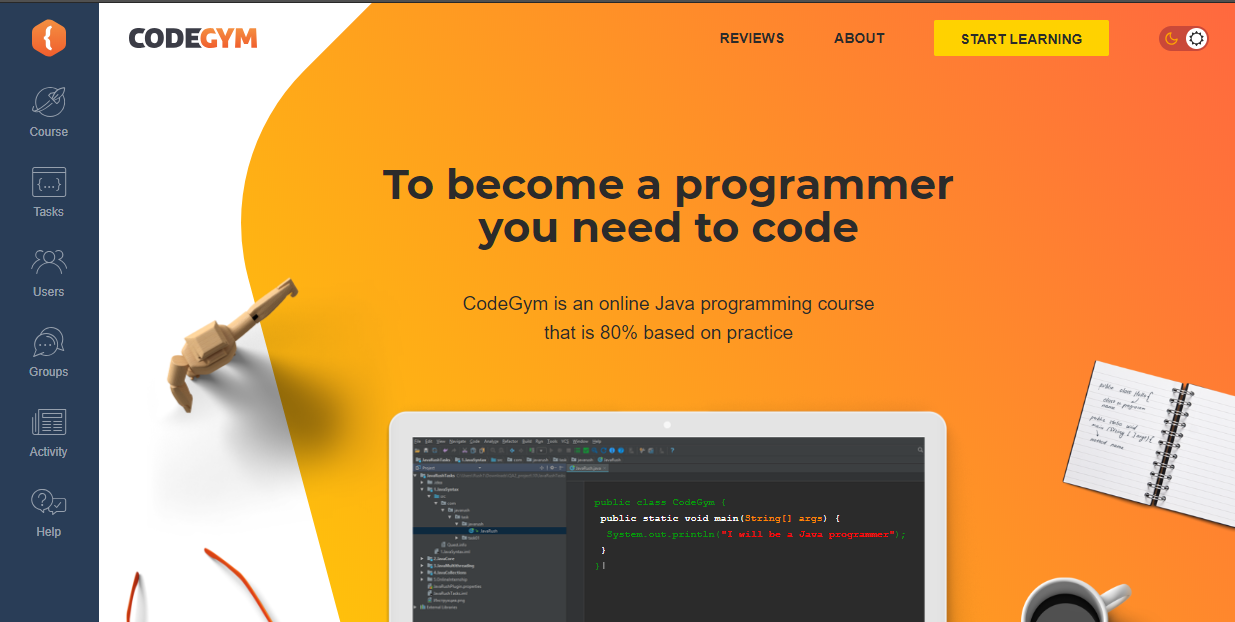Open the Users people icon
This screenshot has width=1235, height=622.
pos(49,262)
